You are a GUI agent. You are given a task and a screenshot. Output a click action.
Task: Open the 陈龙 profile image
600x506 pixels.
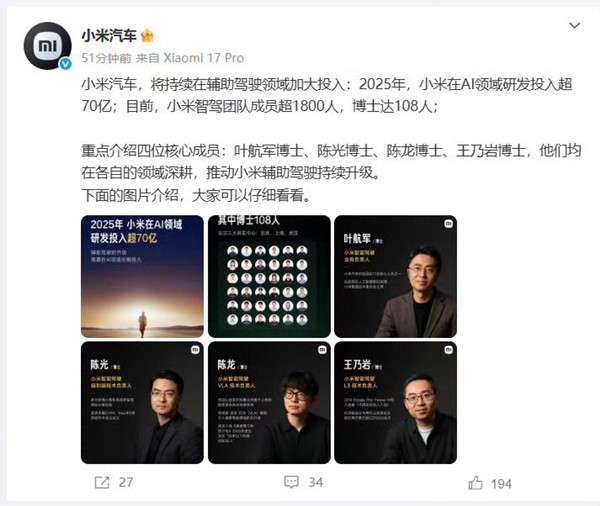(269, 403)
